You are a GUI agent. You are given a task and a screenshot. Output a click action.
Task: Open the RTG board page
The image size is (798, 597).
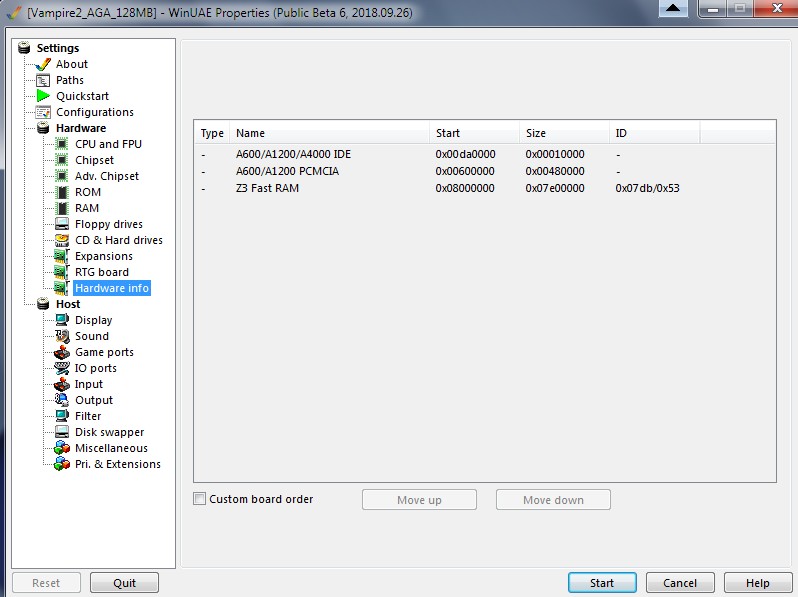[101, 272]
